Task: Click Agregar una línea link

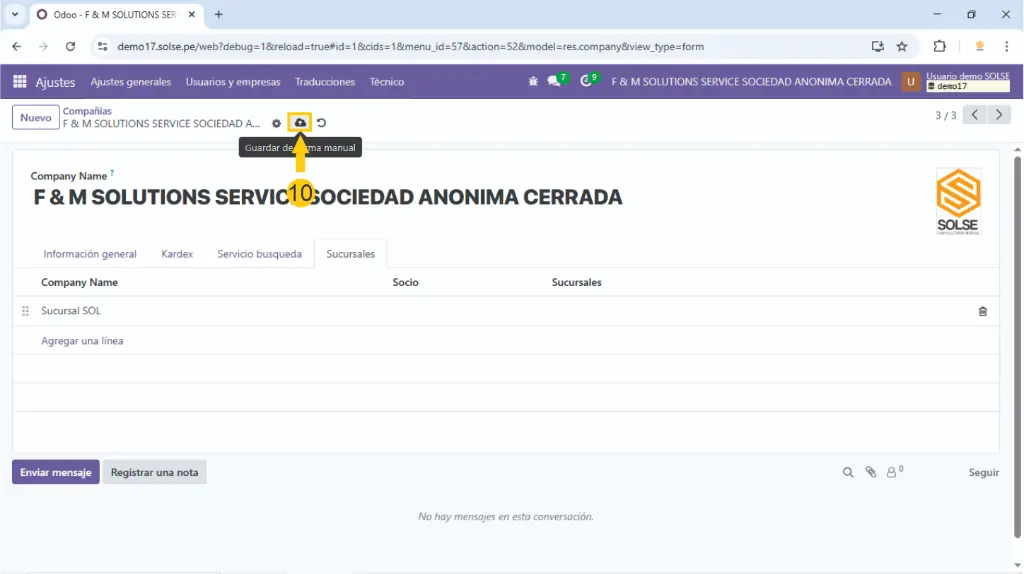Action: 82,341
